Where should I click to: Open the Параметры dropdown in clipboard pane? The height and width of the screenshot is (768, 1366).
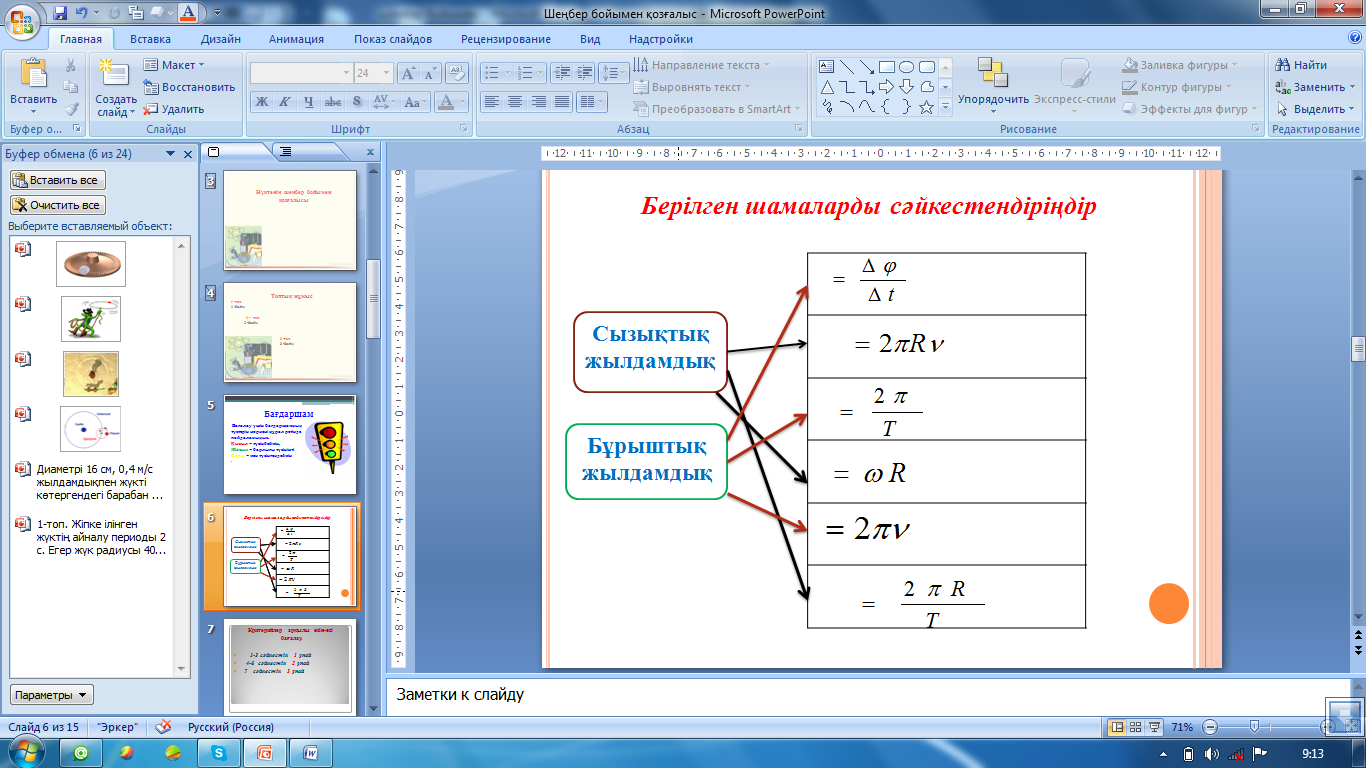click(x=53, y=695)
